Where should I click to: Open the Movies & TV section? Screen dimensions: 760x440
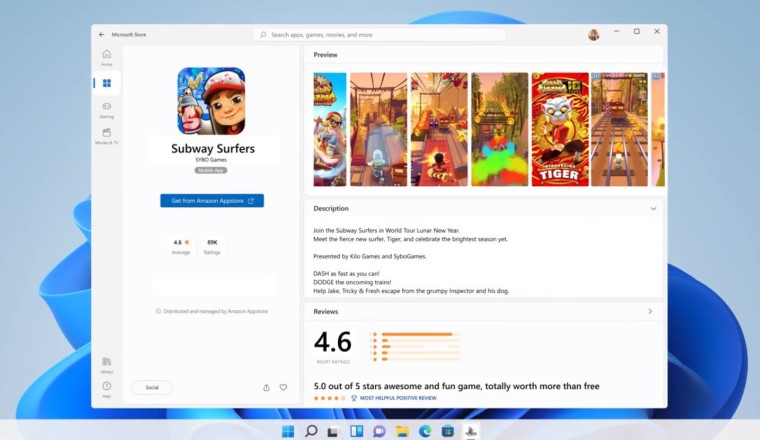pyautogui.click(x=107, y=136)
